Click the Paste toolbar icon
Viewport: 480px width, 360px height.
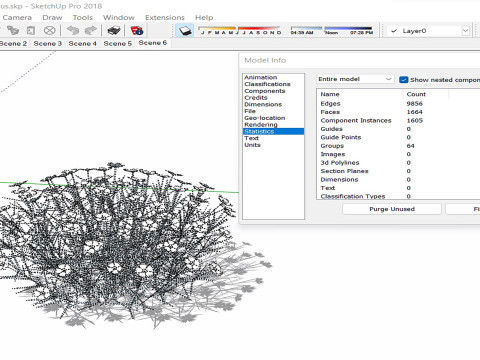click(x=31, y=31)
